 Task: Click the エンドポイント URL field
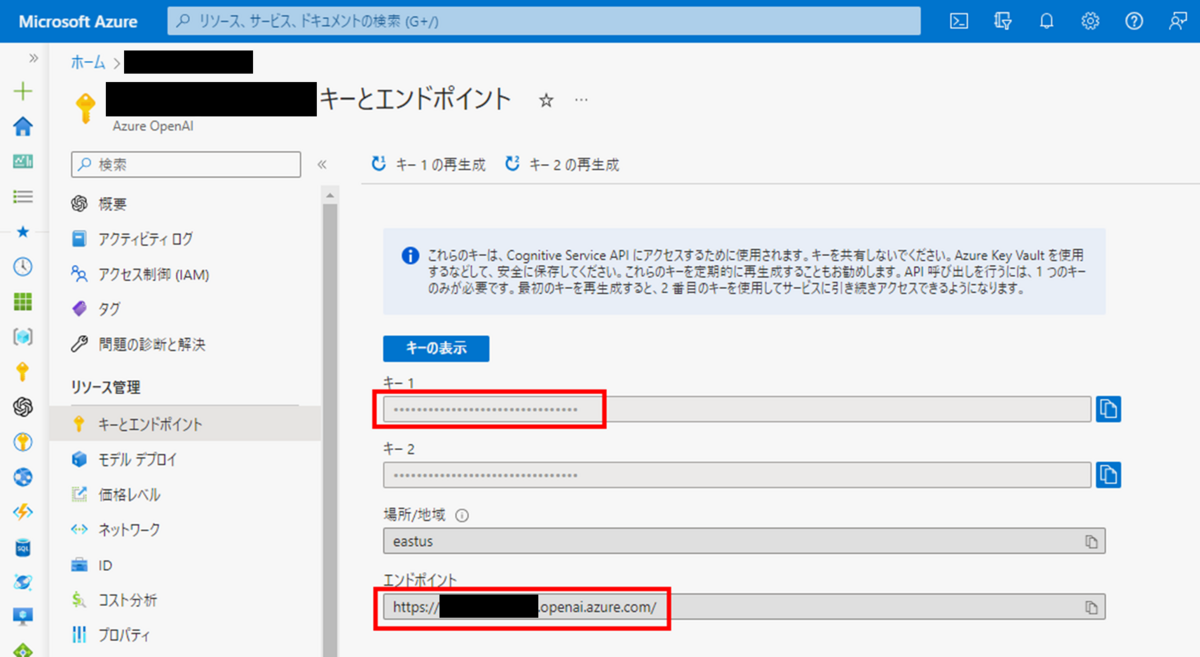[x=744, y=607]
